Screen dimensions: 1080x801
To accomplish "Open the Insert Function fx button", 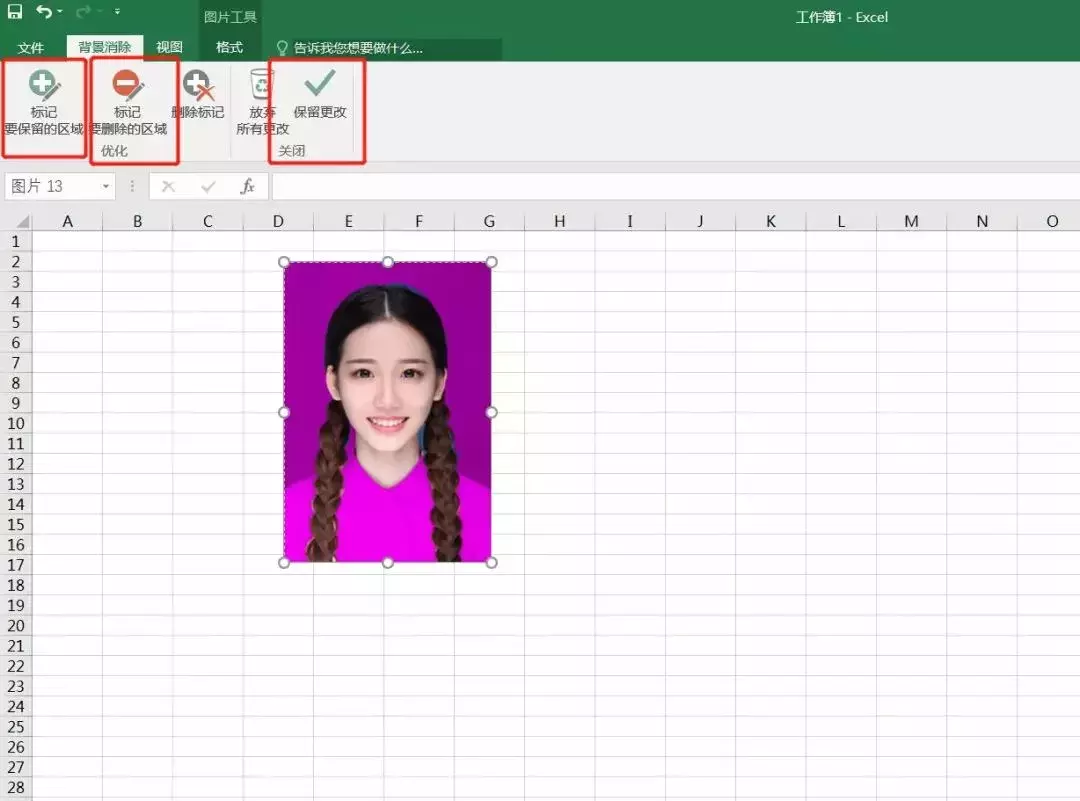I will coord(247,187).
